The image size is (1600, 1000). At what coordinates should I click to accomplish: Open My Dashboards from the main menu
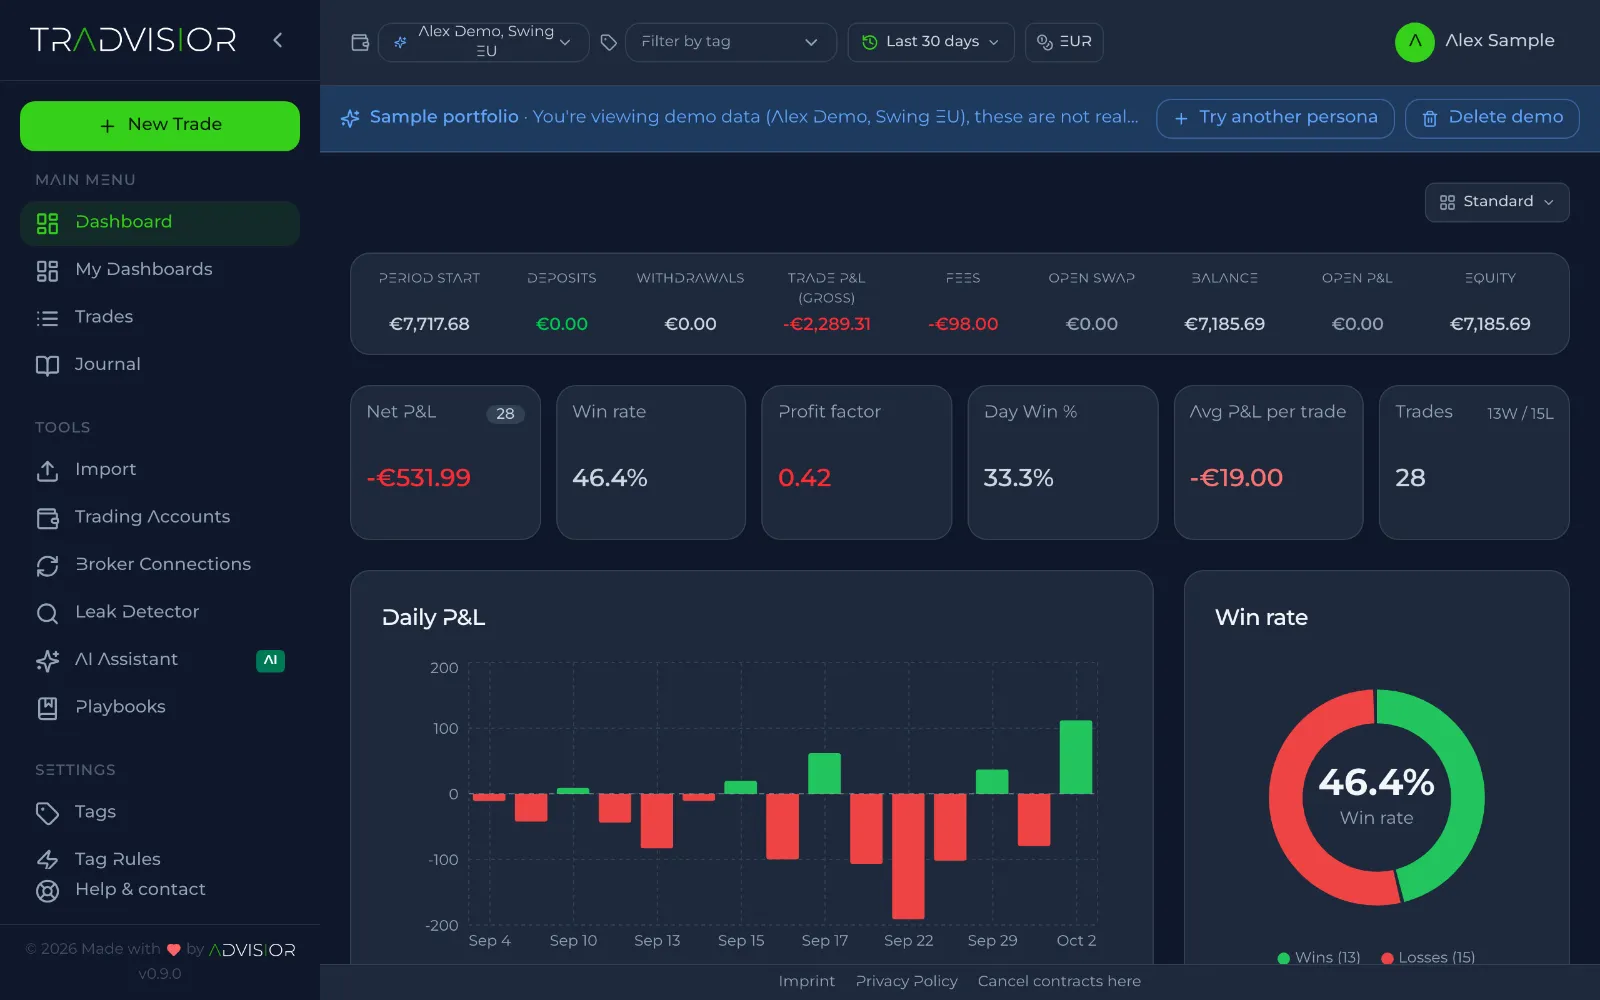160,270
